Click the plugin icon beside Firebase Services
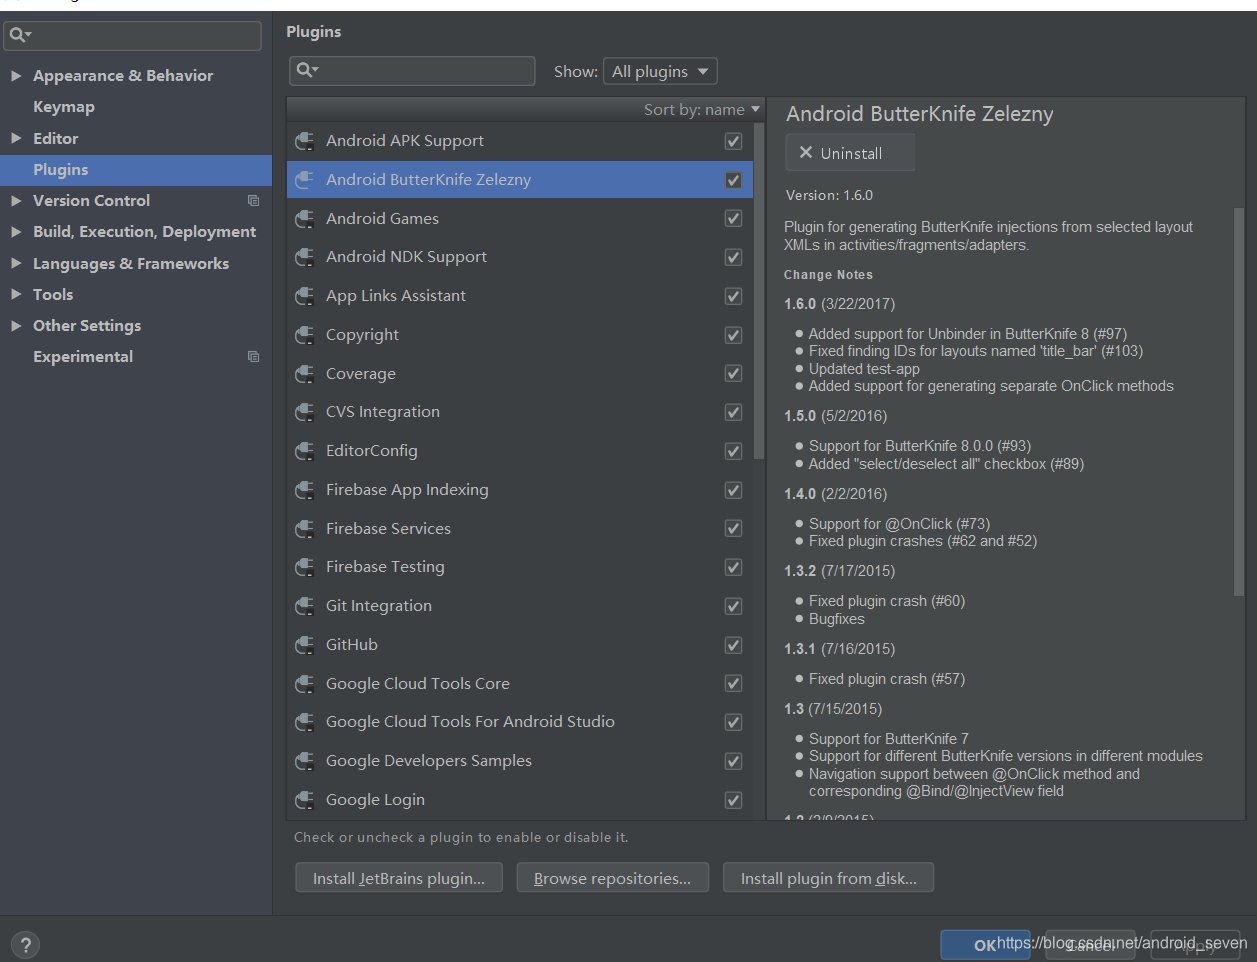 click(305, 529)
